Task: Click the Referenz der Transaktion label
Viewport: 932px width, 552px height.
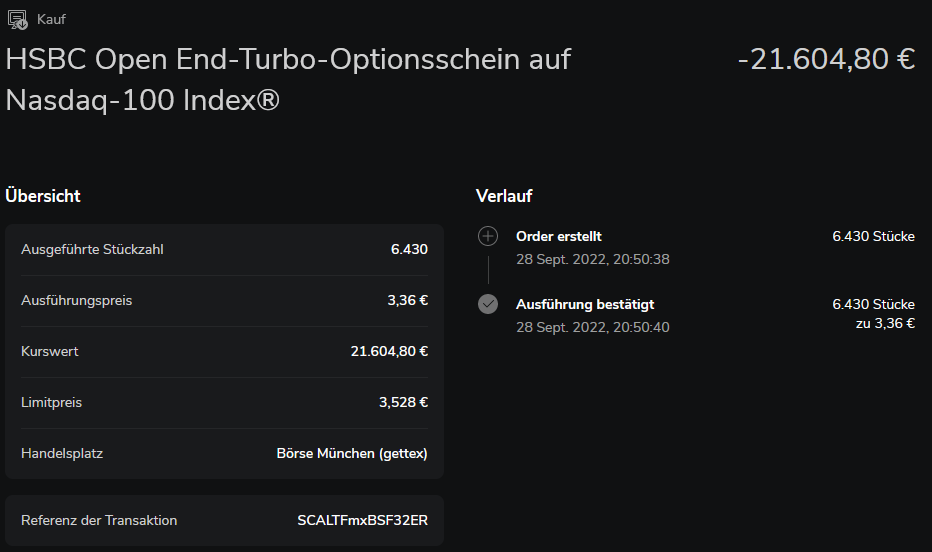Action: pyautogui.click(x=99, y=520)
